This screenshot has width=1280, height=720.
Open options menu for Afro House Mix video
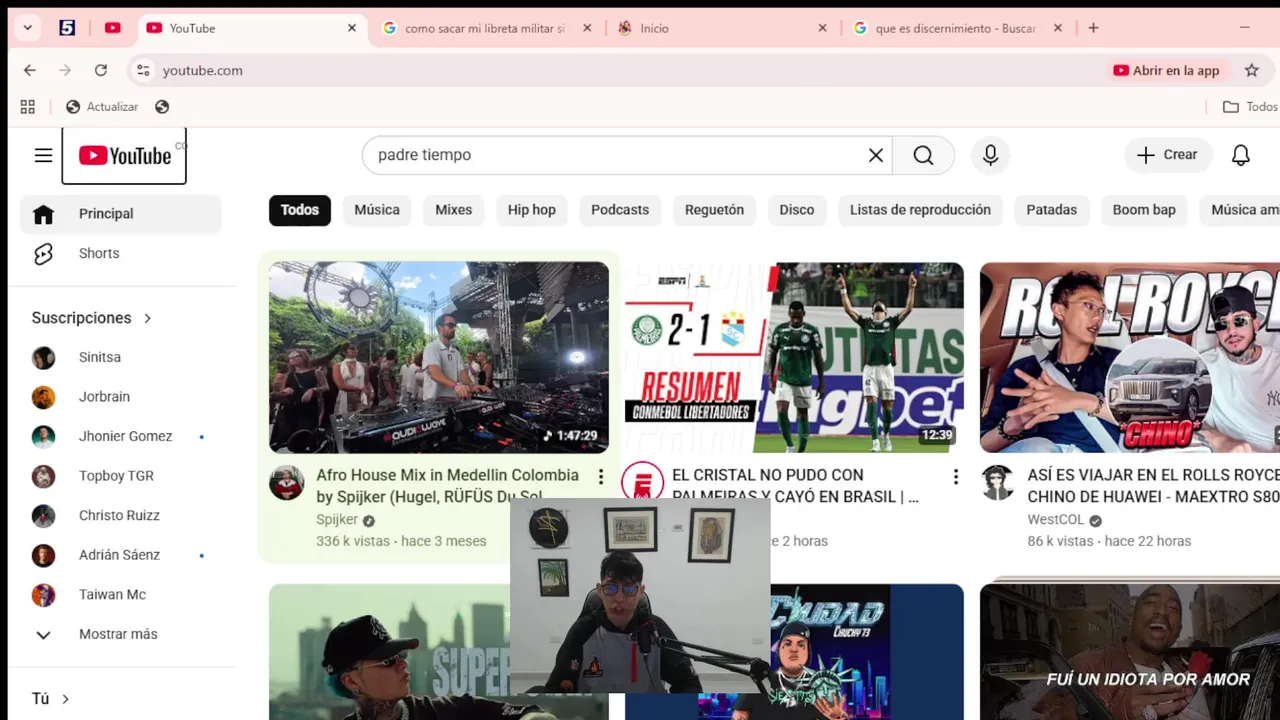(x=600, y=477)
